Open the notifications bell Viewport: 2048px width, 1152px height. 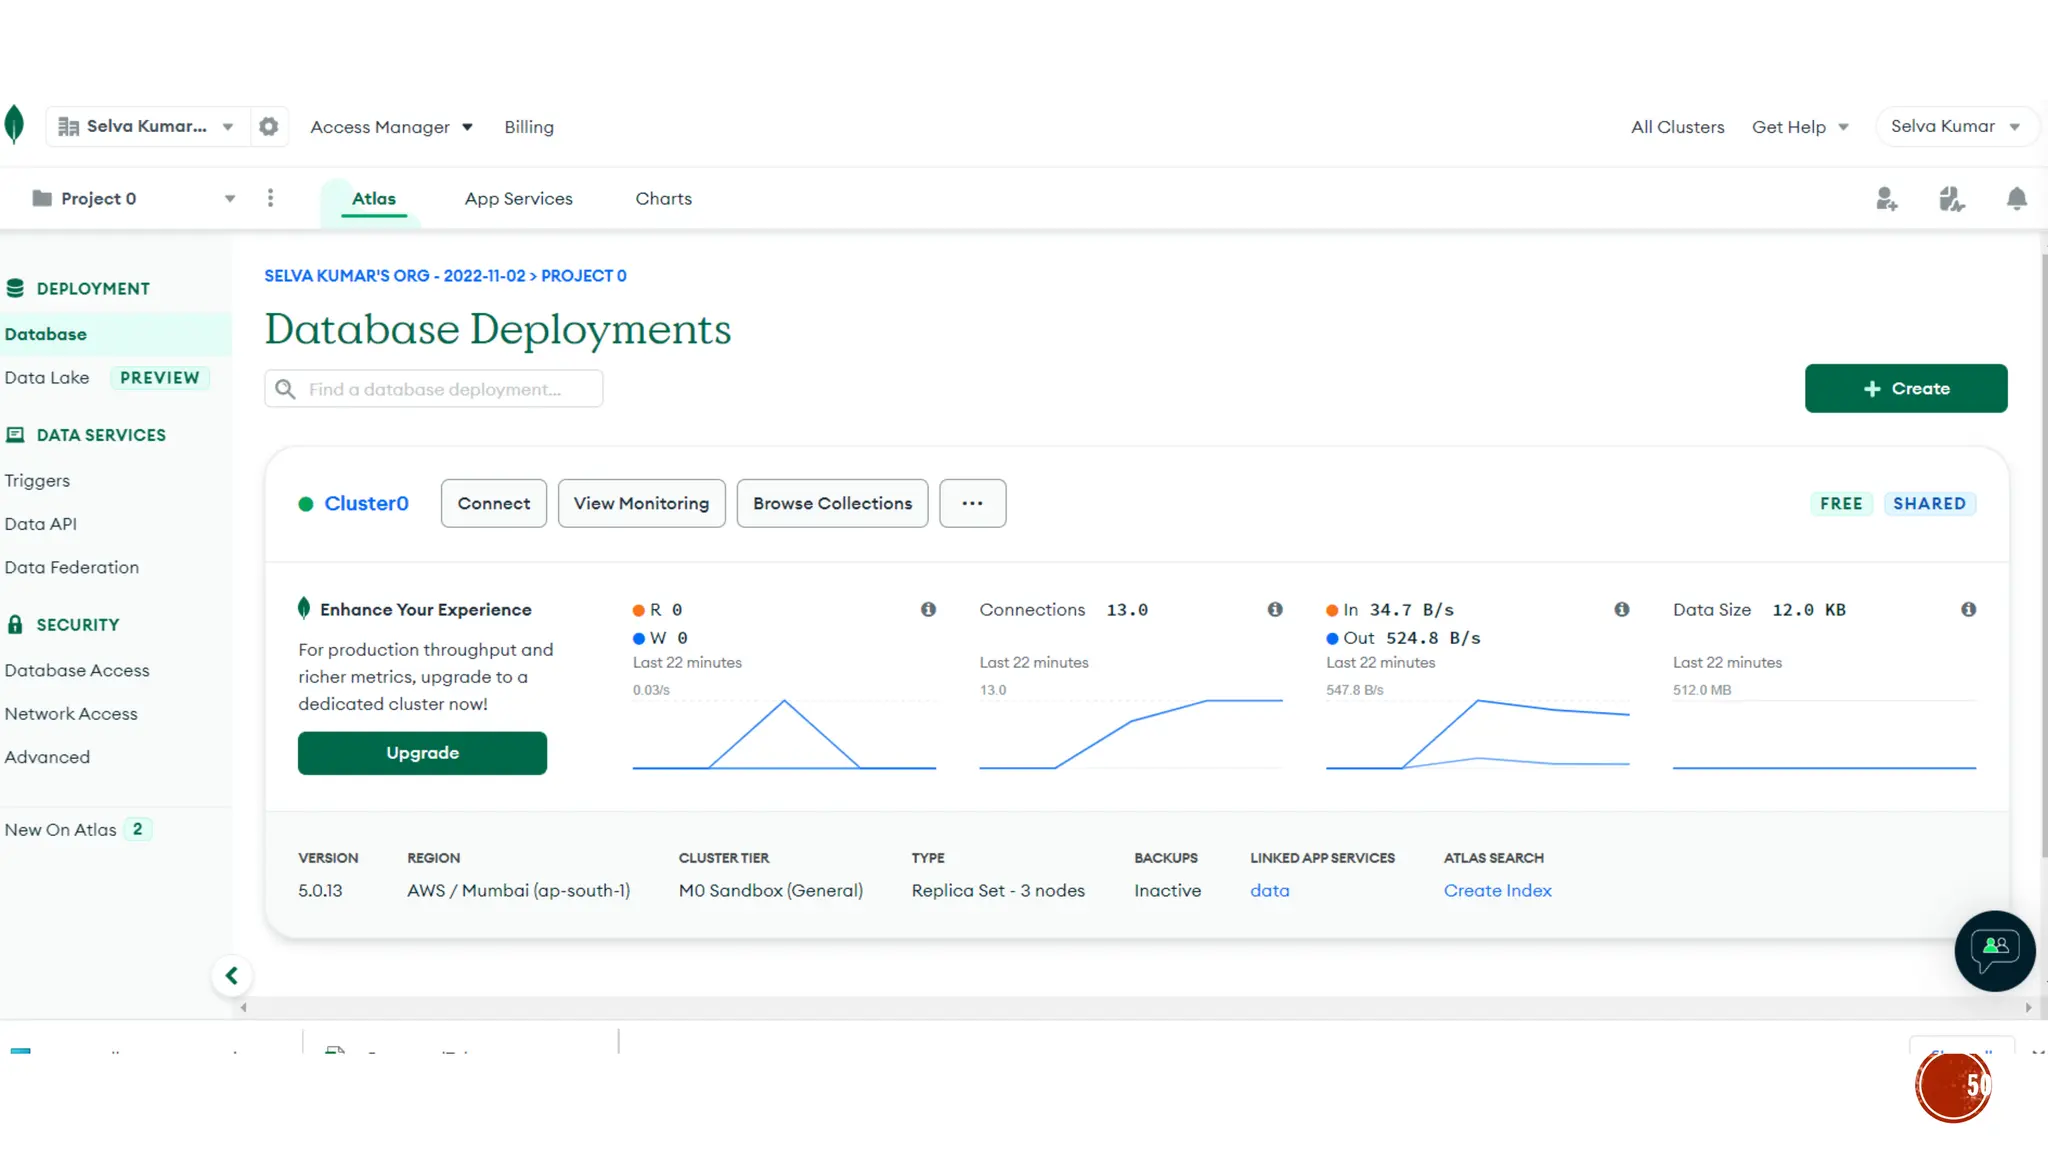pos(2016,199)
